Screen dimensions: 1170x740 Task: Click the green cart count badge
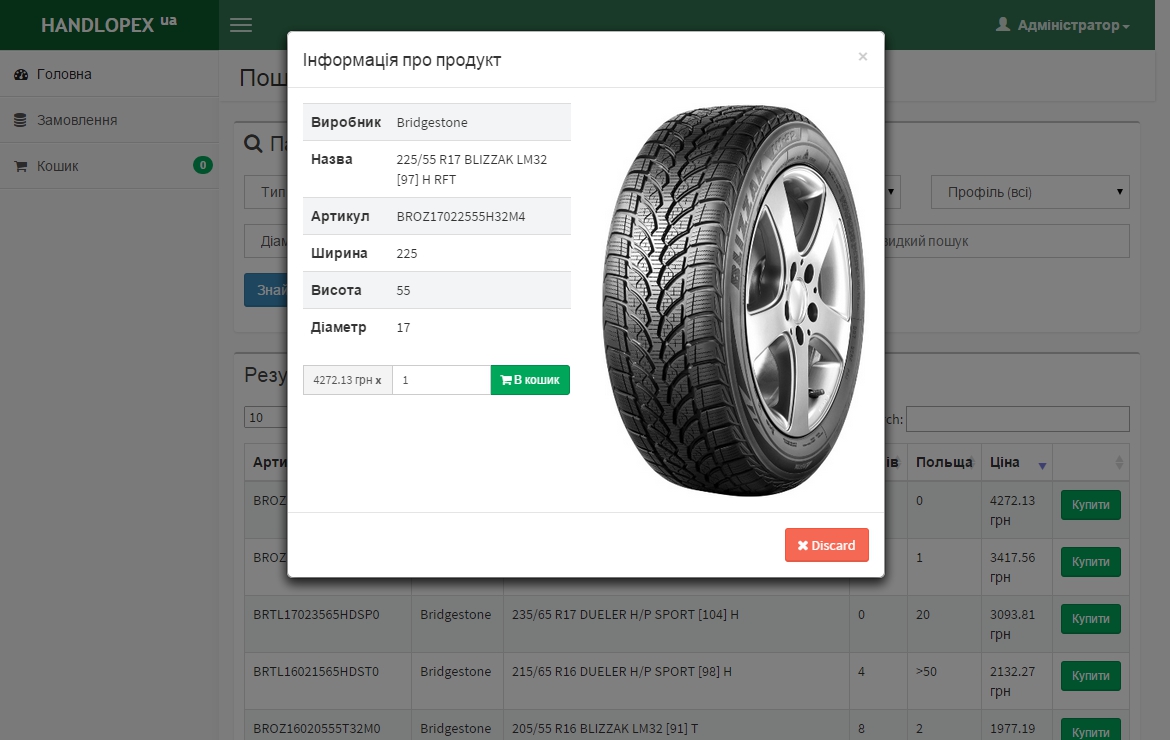203,165
